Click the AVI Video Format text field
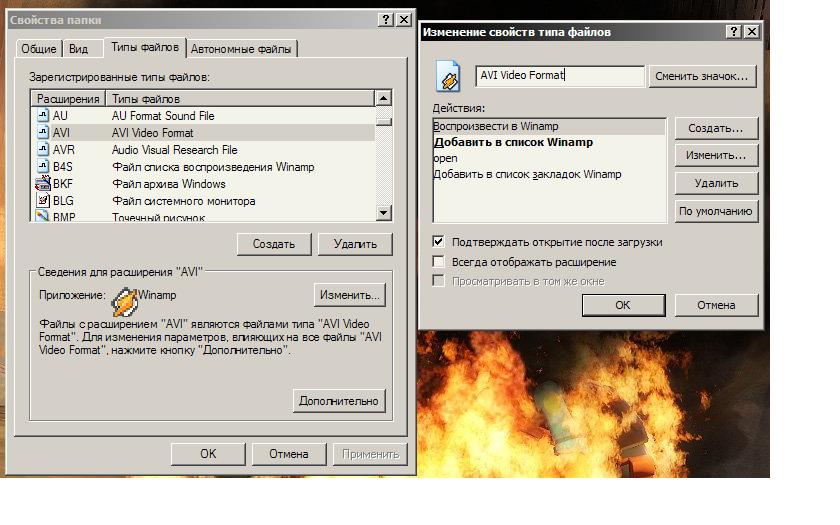 point(560,76)
